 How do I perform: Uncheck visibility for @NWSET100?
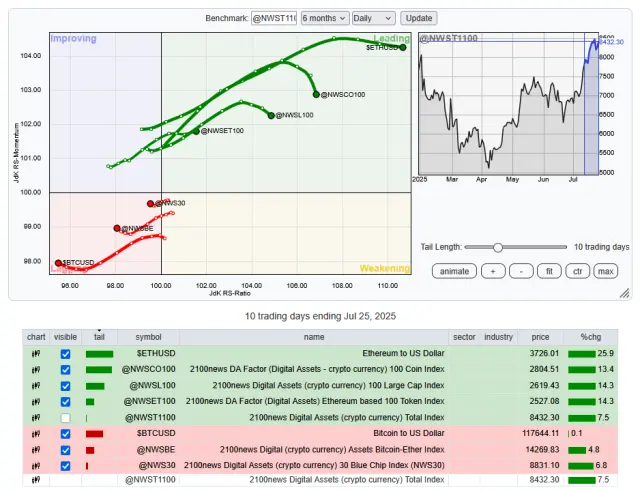[x=65, y=402]
